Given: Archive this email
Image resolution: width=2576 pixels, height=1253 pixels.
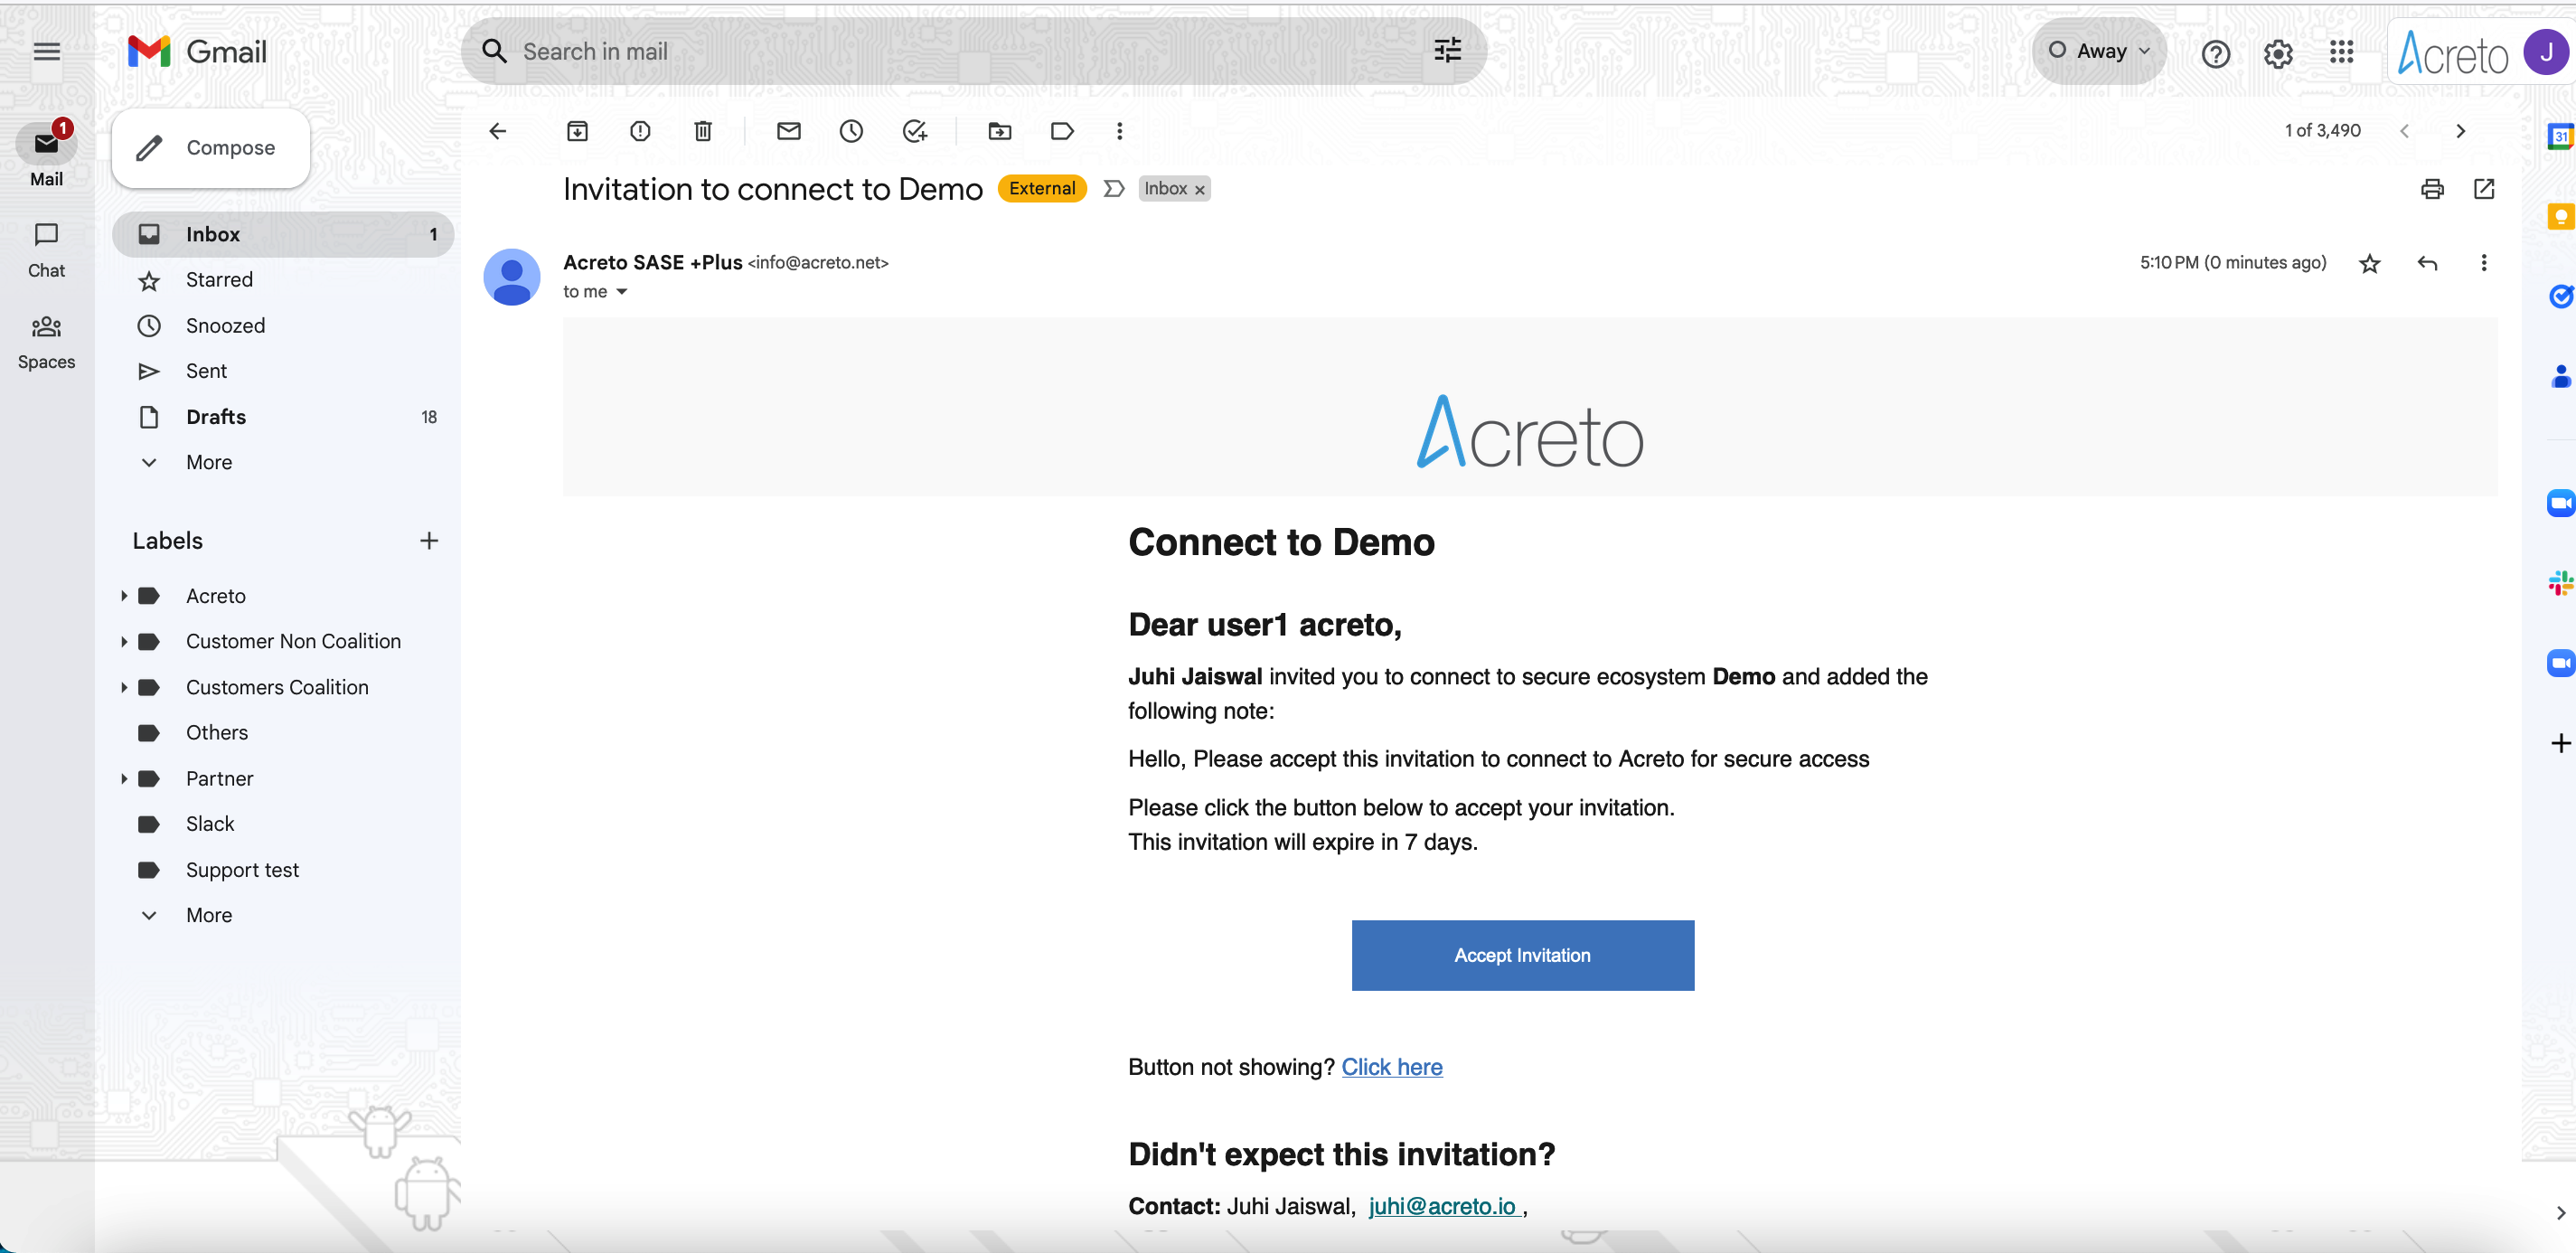Looking at the screenshot, I should point(577,131).
